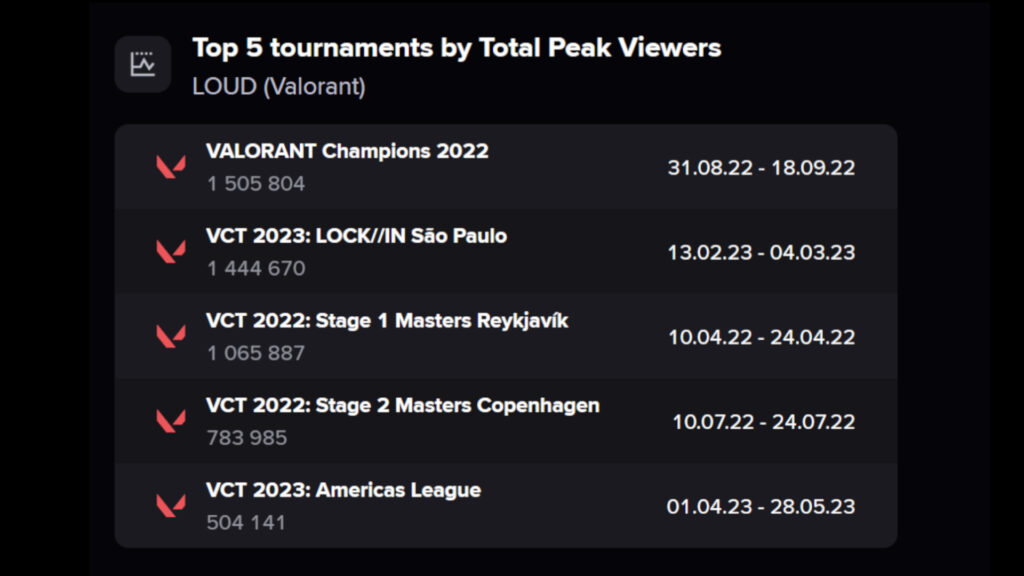Select the Valorant logo beside VALORANT Champions 2022
1024x576 pixels.
coord(168,166)
